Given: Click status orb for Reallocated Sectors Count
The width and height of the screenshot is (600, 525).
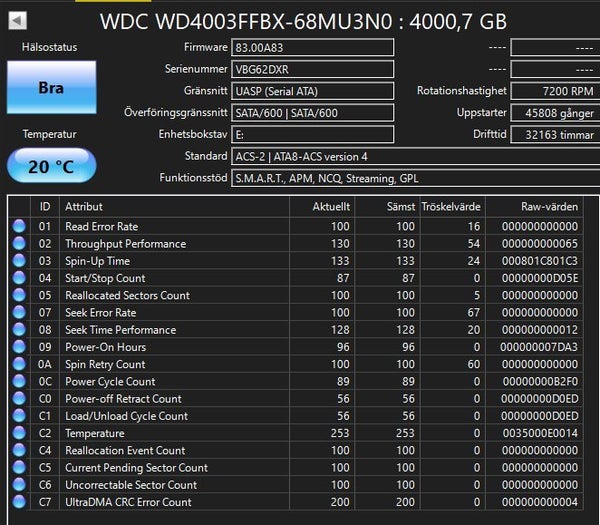Looking at the screenshot, I should (19, 295).
